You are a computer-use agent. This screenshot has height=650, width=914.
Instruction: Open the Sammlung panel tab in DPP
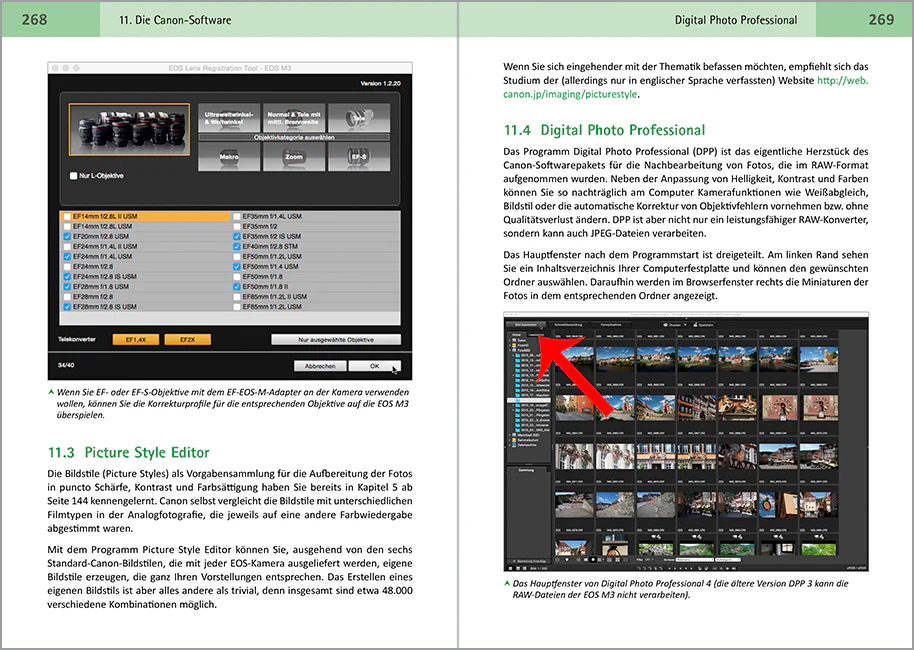click(526, 470)
